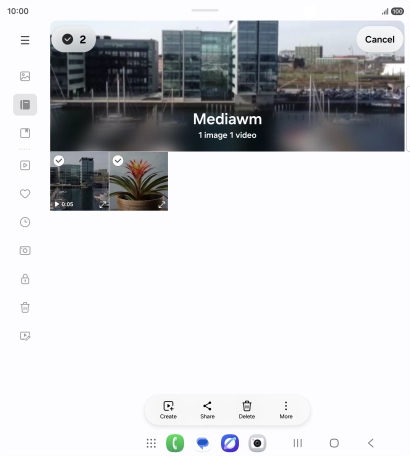Tap Share in the bottom toolbar
Screen dimensions: 410x456
coord(207,410)
